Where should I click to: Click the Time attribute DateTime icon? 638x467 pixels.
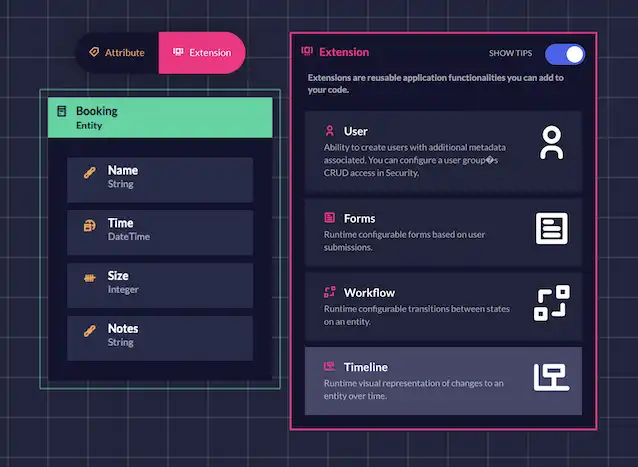[90, 228]
